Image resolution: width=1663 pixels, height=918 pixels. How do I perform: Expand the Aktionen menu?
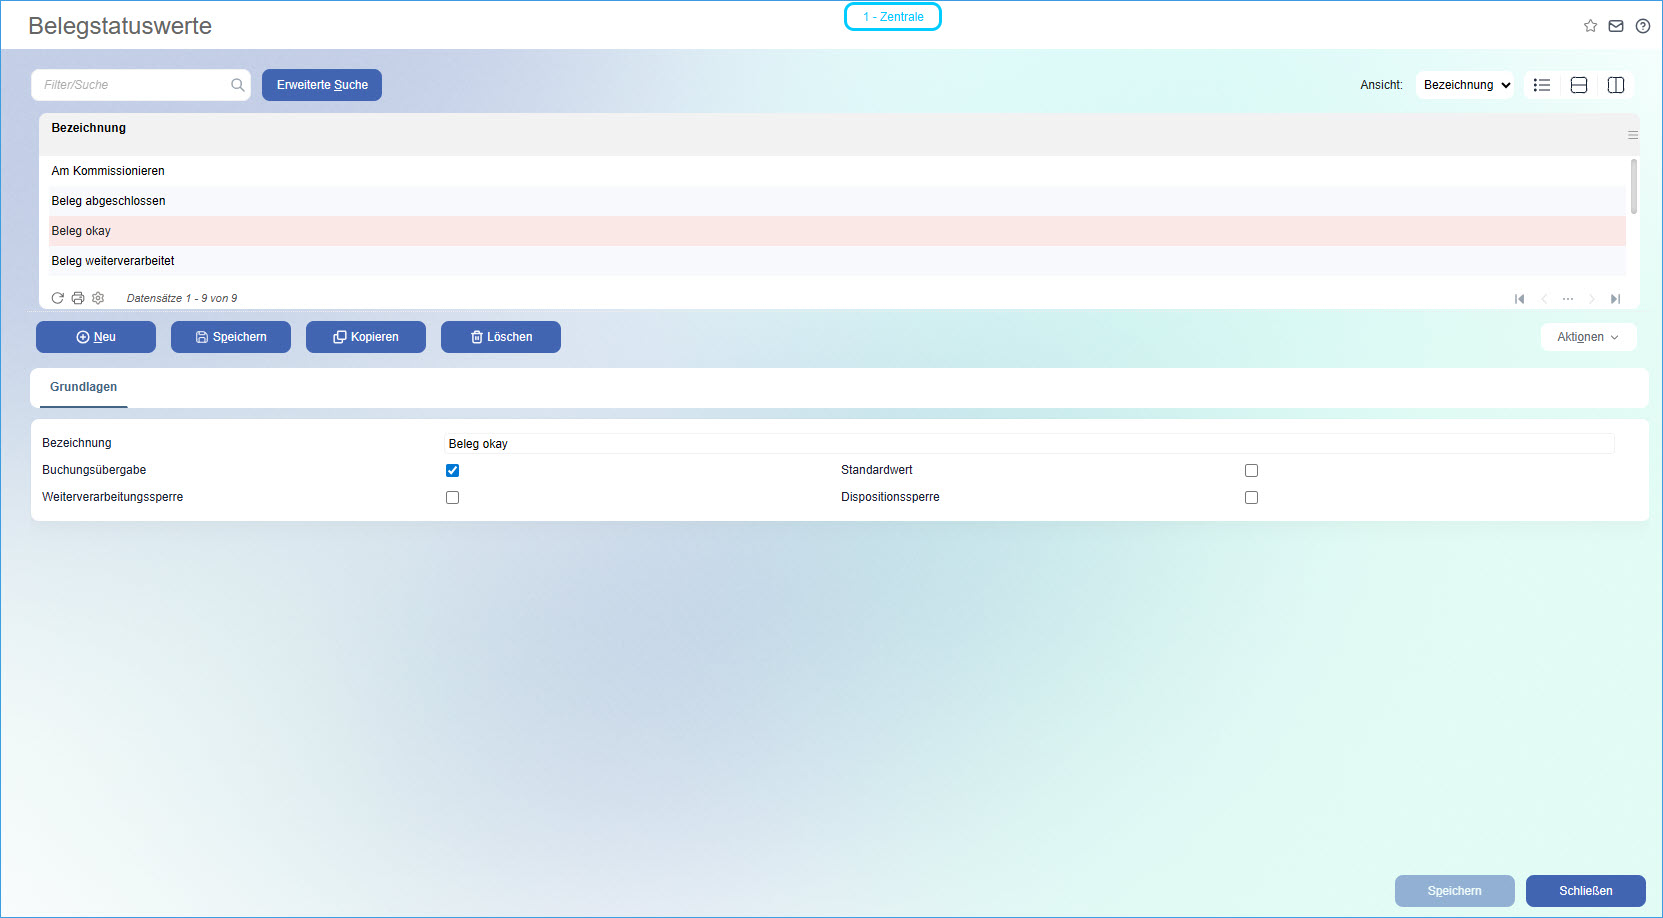pos(1588,337)
